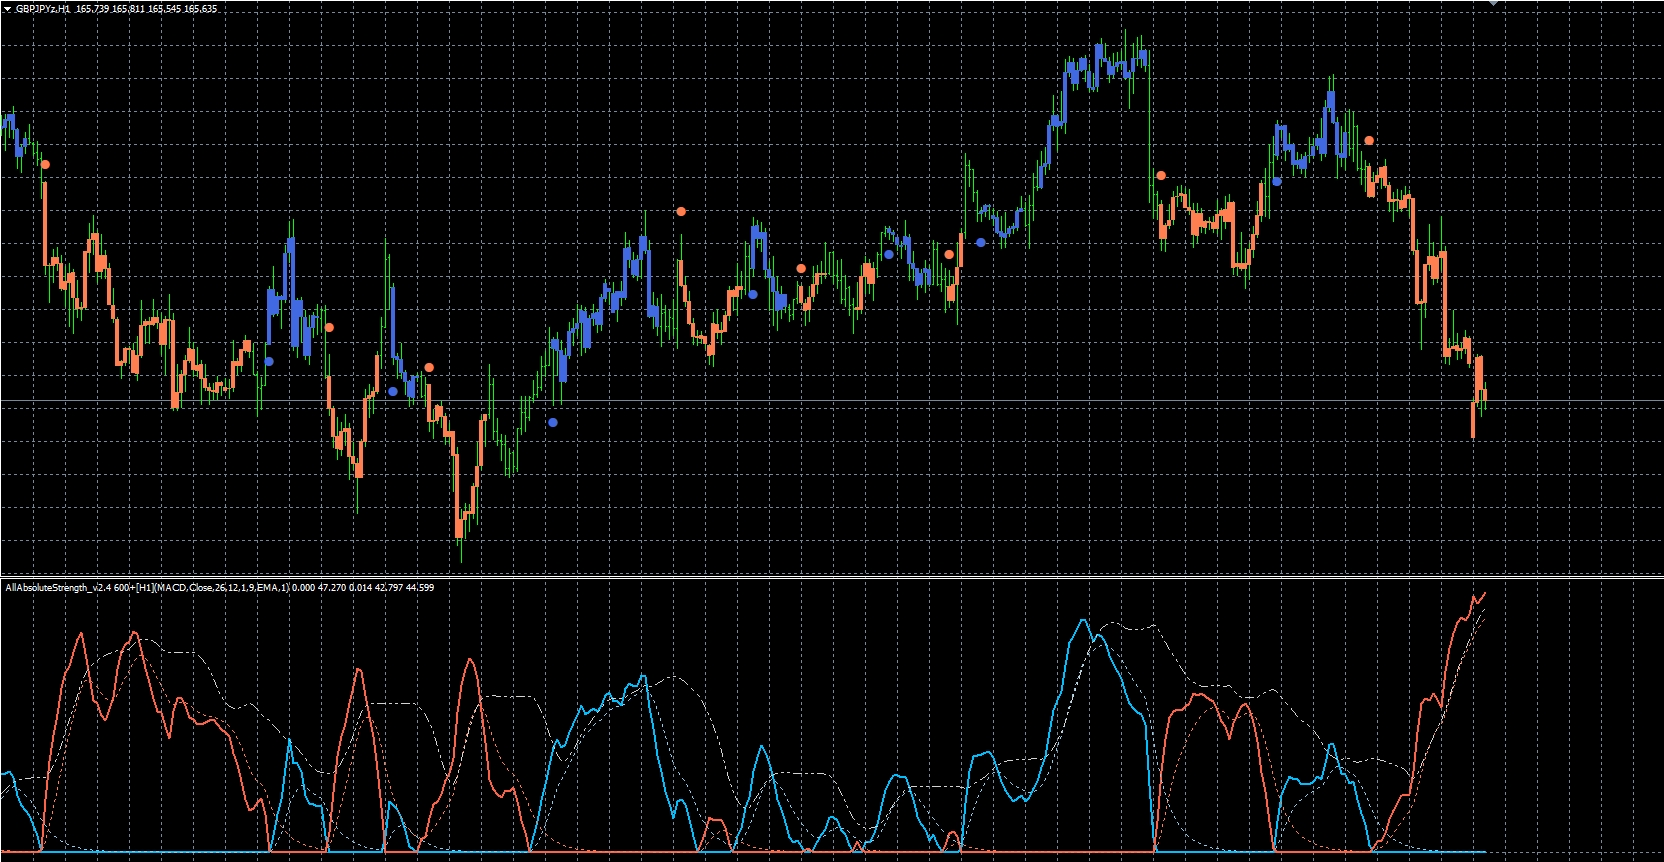Screen dimensions: 1664x862
Task: Select the rightmost orange signal dot
Action: [x=1369, y=141]
